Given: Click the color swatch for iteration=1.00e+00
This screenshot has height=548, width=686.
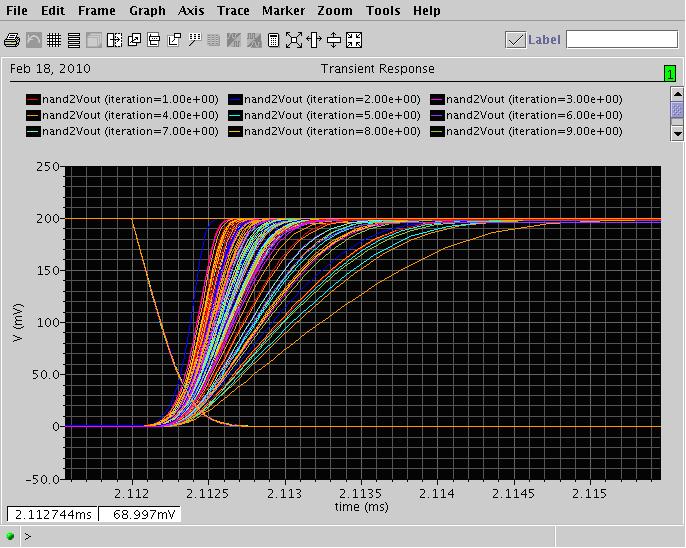Looking at the screenshot, I should coord(33,100).
